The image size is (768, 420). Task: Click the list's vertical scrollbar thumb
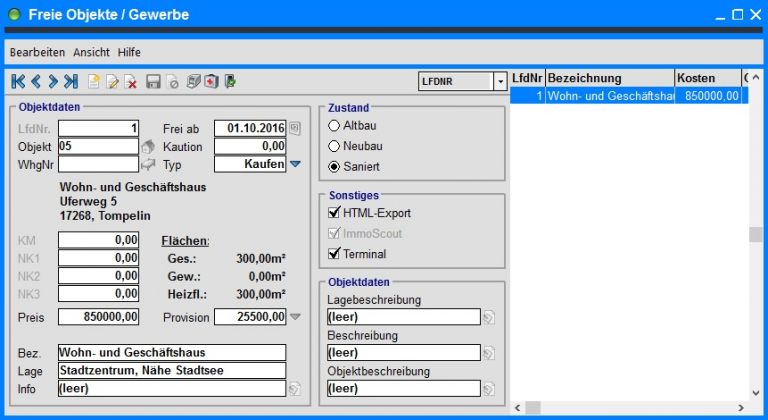(756, 235)
